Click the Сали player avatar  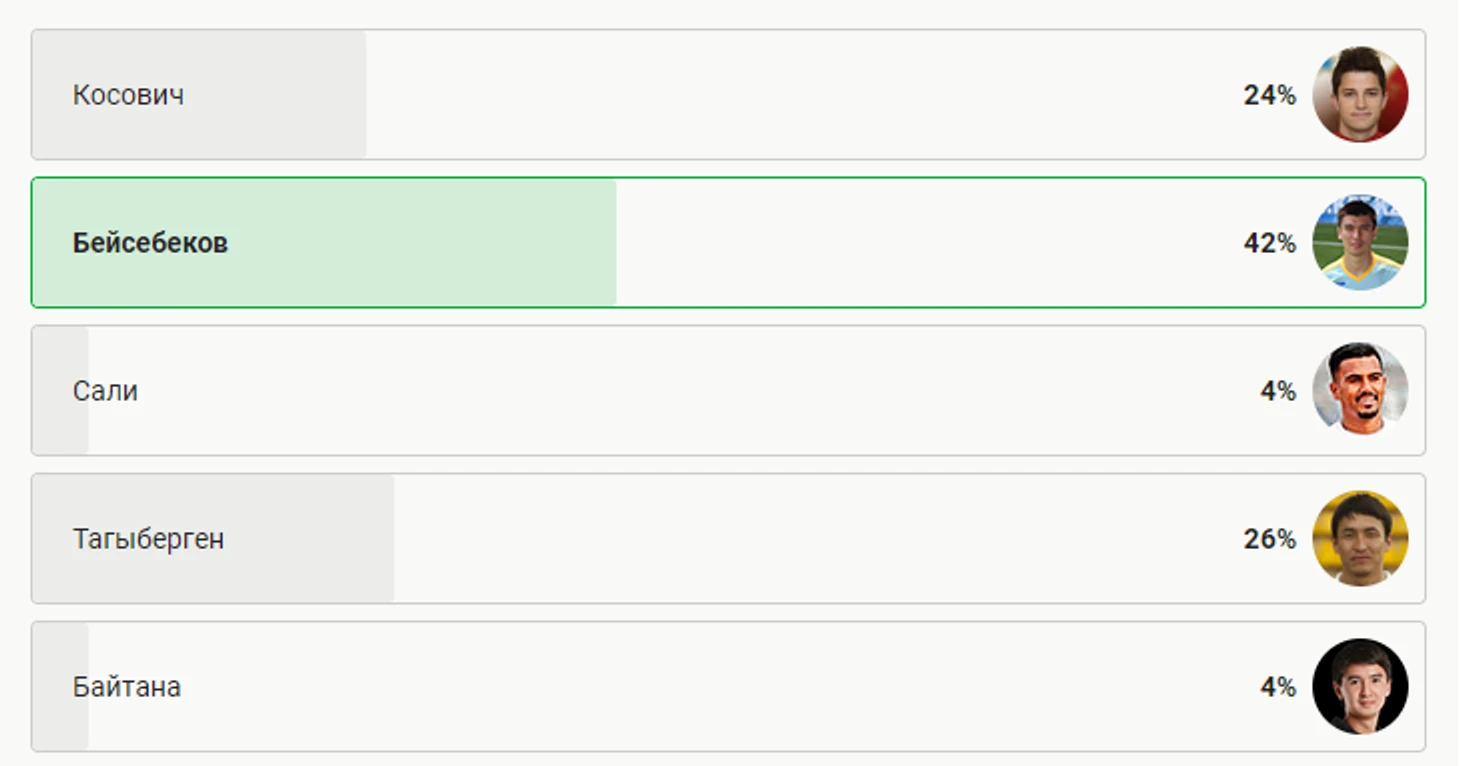click(x=1360, y=390)
